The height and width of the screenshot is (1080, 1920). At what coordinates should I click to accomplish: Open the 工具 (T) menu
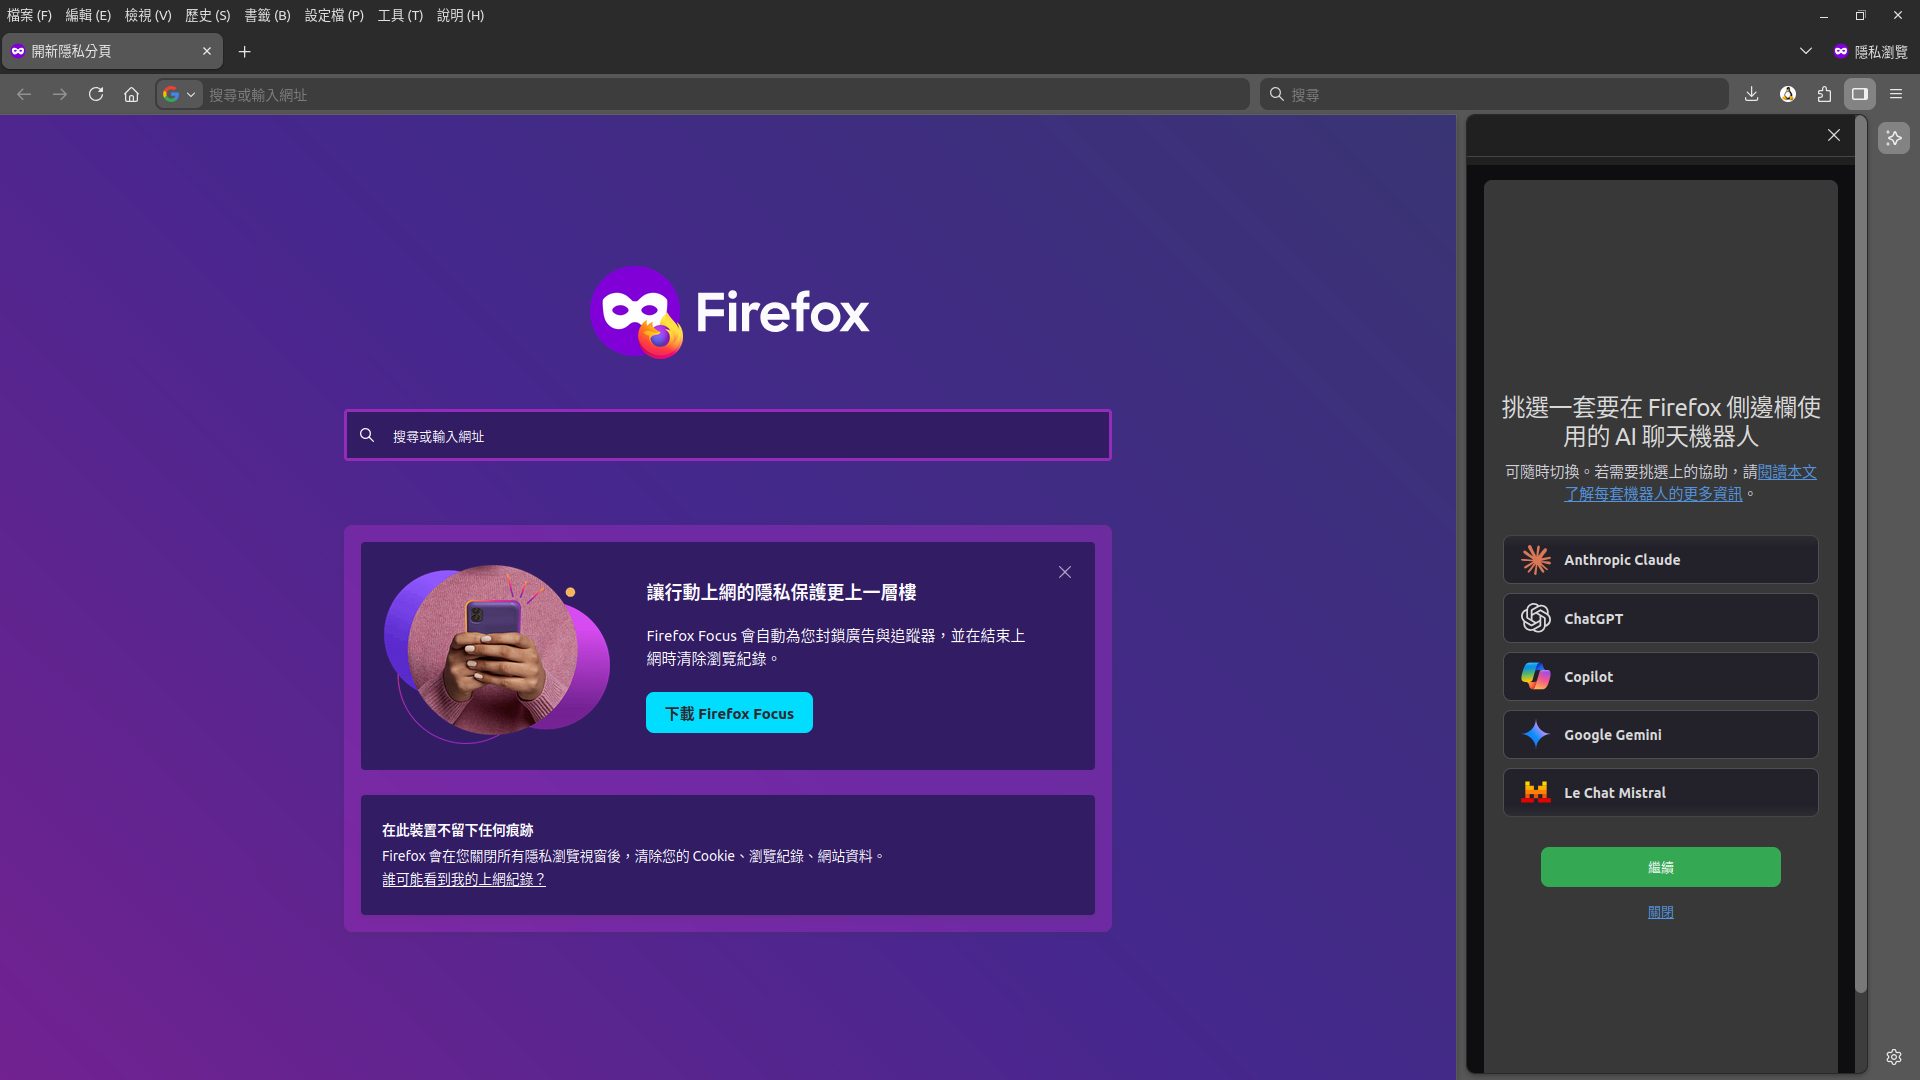[x=400, y=15]
